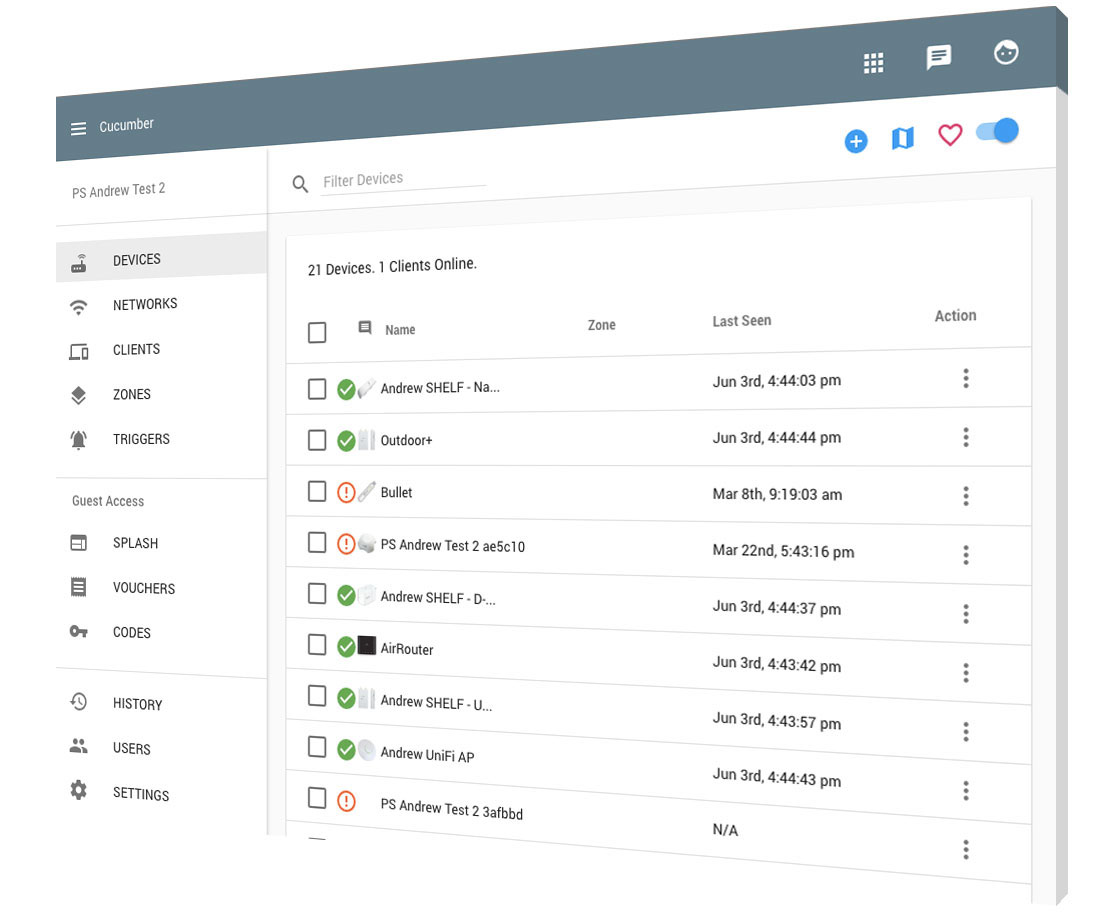Click the orange alert status icon for Bullet

(x=346, y=492)
